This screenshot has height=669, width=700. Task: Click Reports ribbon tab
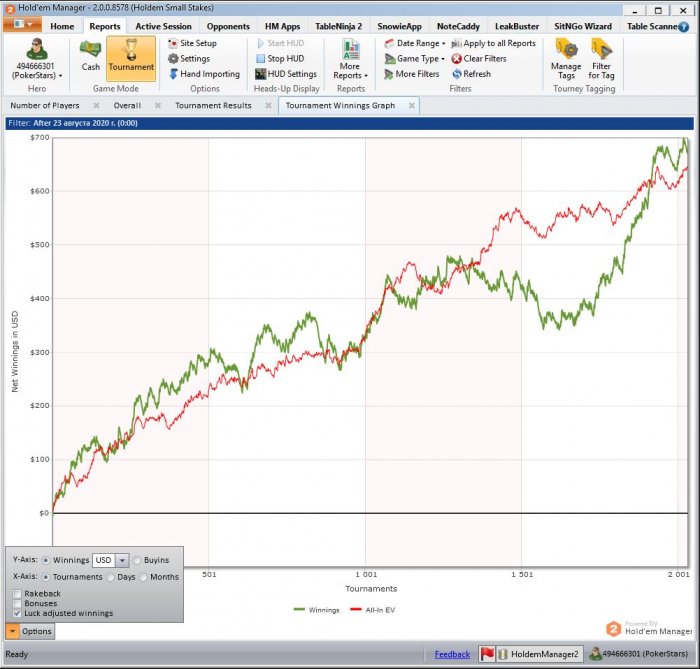[x=104, y=26]
